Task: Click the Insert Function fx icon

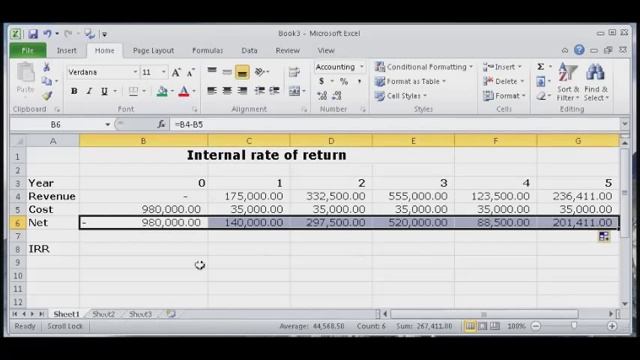Action: (x=161, y=124)
